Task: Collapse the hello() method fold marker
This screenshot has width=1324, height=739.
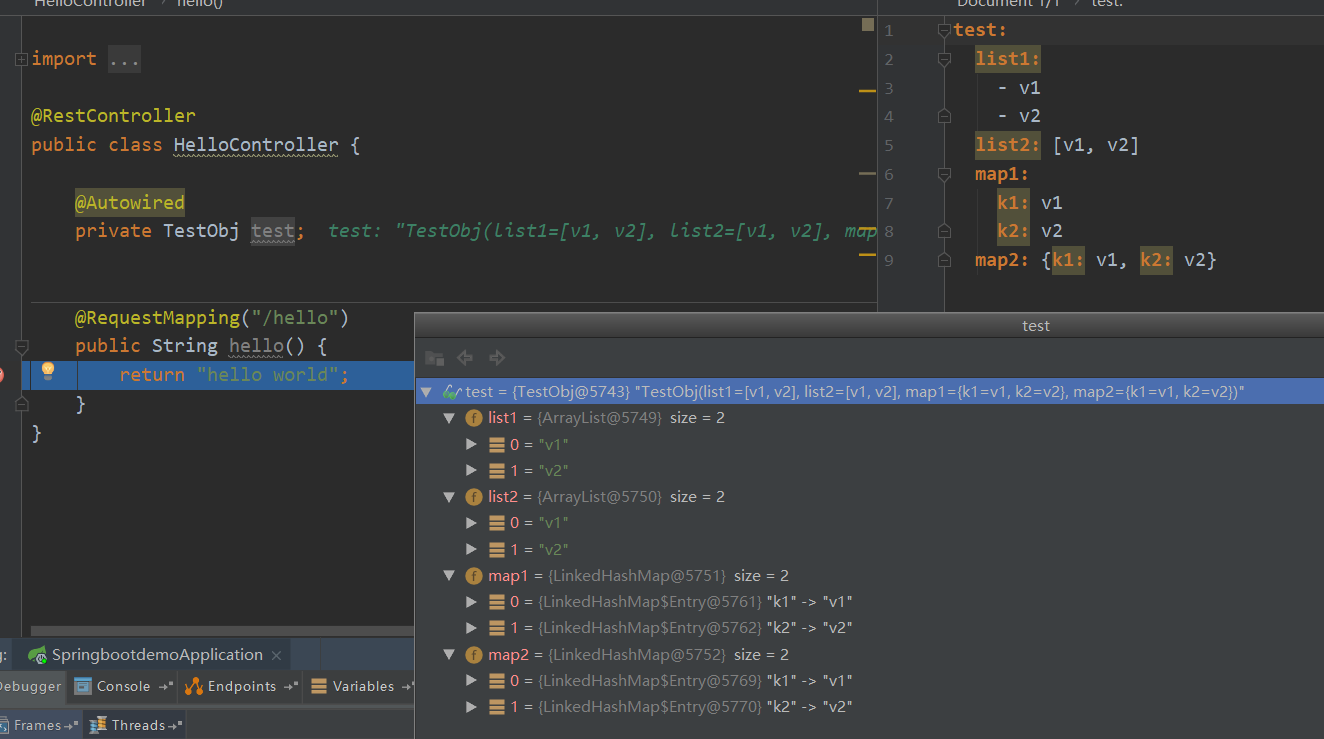Action: pos(21,347)
